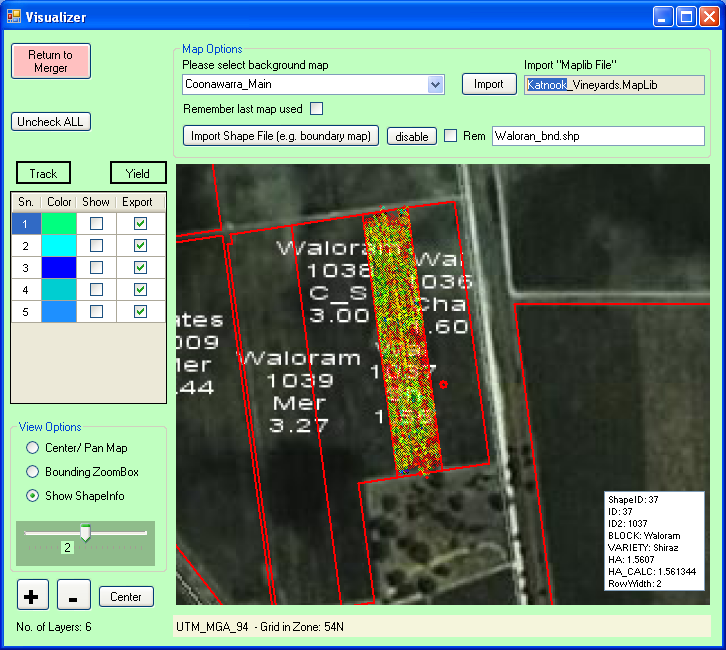The image size is (726, 650).
Task: Choose Bounding ZoomBox mode
Action: click(33, 472)
